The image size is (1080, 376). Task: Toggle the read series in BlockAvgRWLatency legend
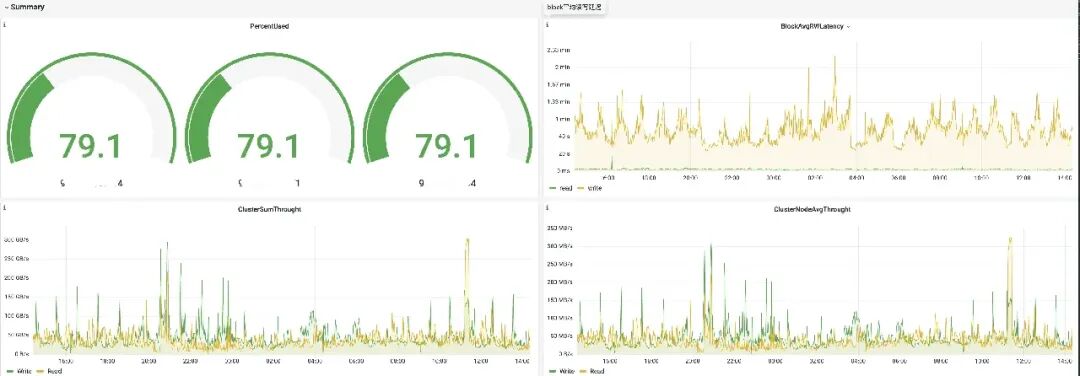click(x=561, y=188)
